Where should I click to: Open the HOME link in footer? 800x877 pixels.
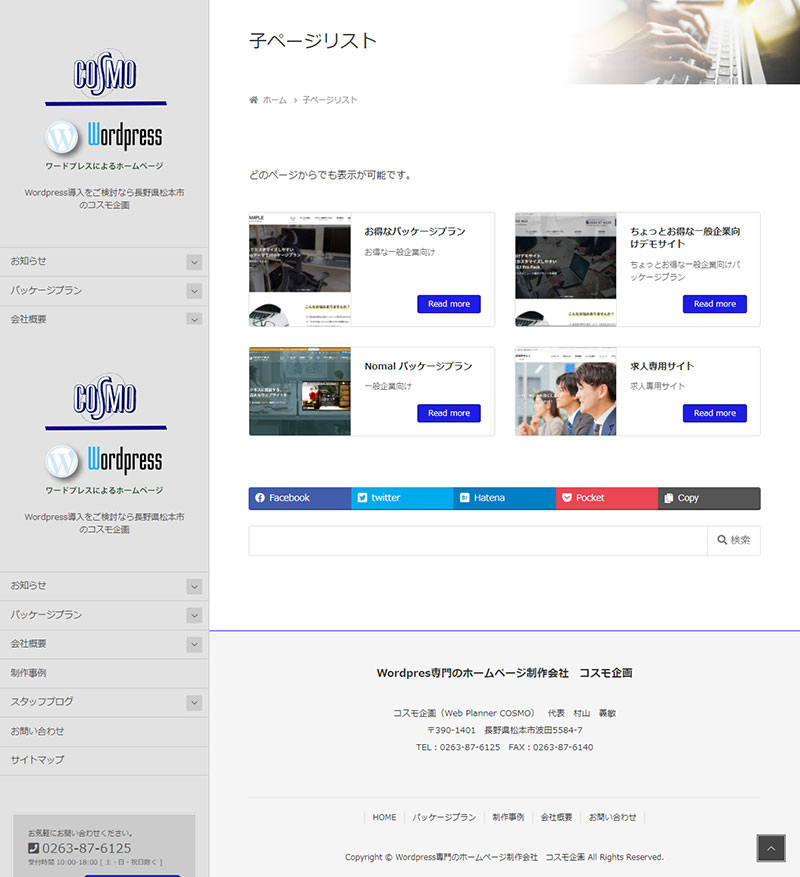coord(384,817)
